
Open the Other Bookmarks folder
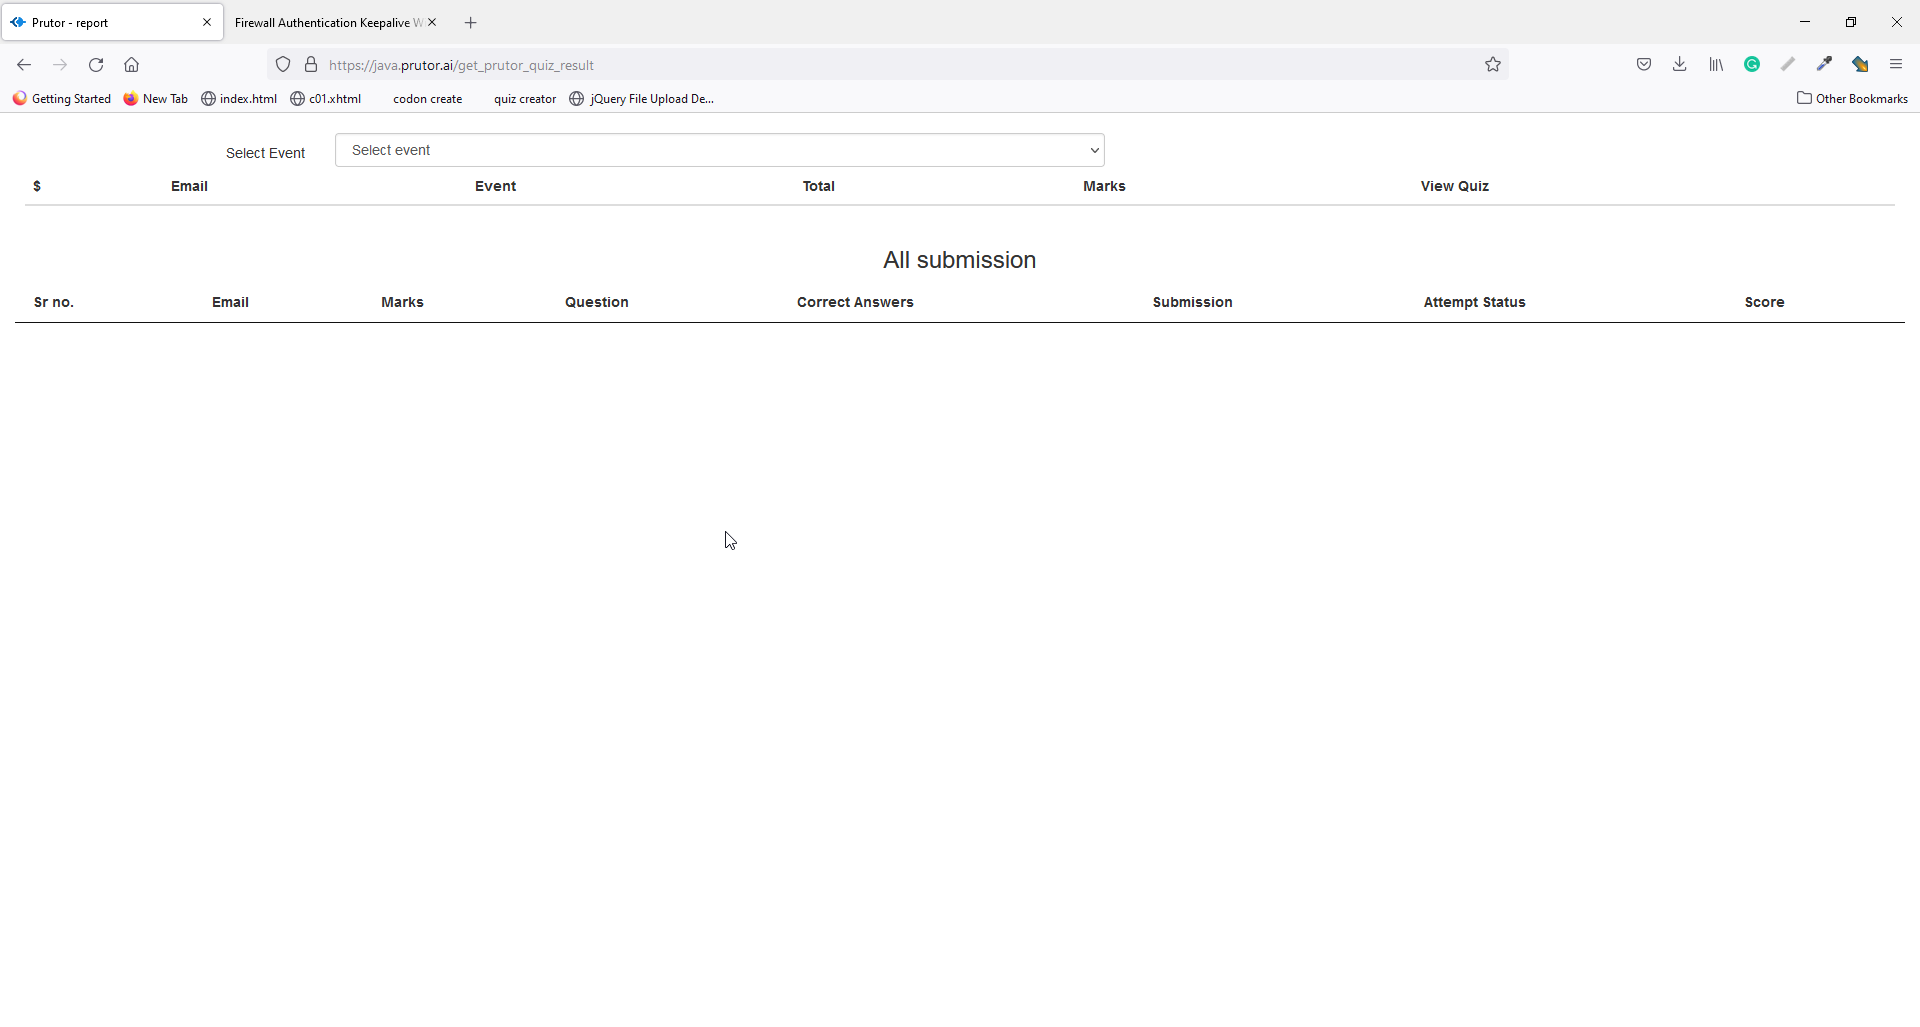1852,99
